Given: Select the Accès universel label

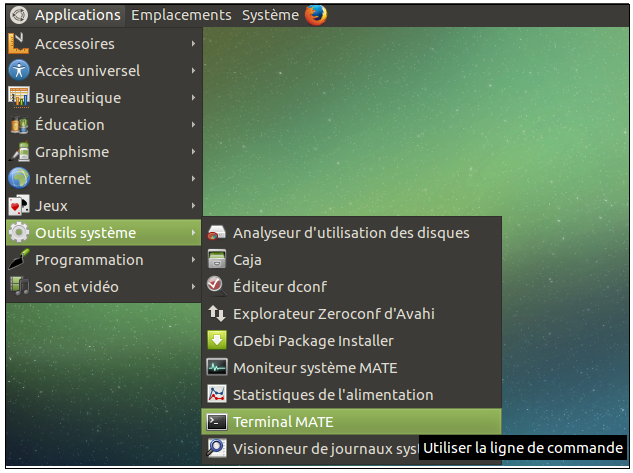Looking at the screenshot, I should pyautogui.click(x=88, y=71).
